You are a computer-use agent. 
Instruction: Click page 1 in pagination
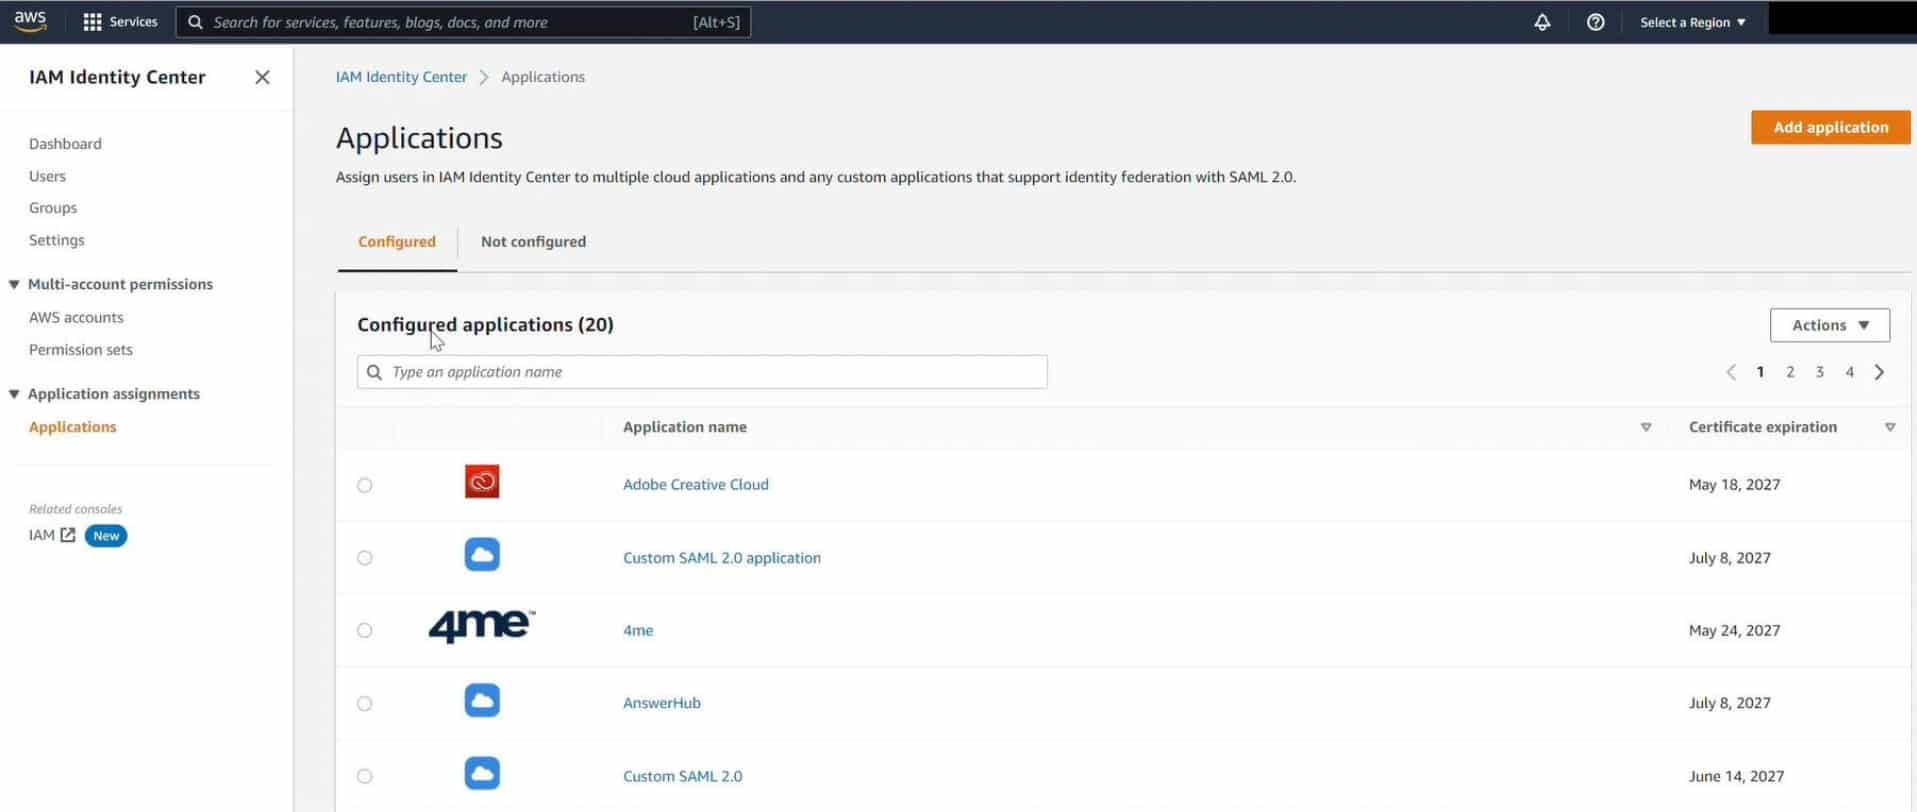pyautogui.click(x=1760, y=372)
